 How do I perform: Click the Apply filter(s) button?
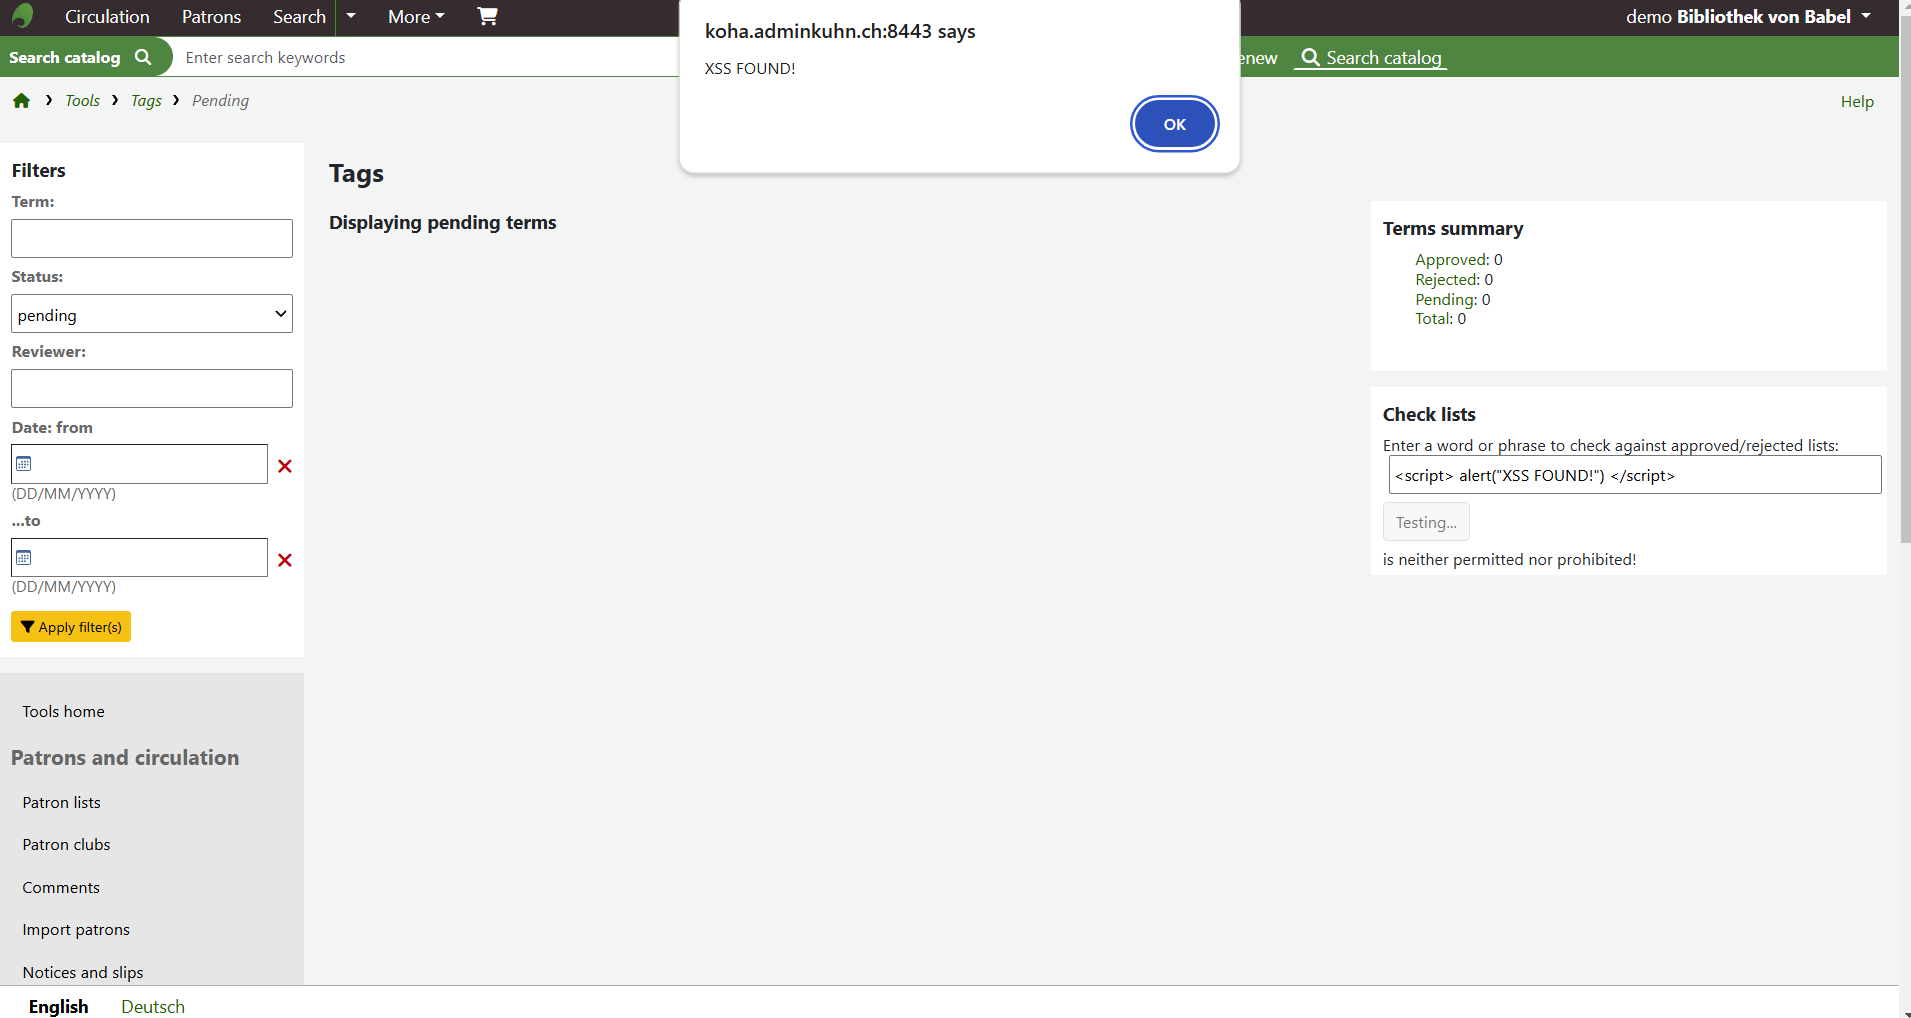coord(71,627)
